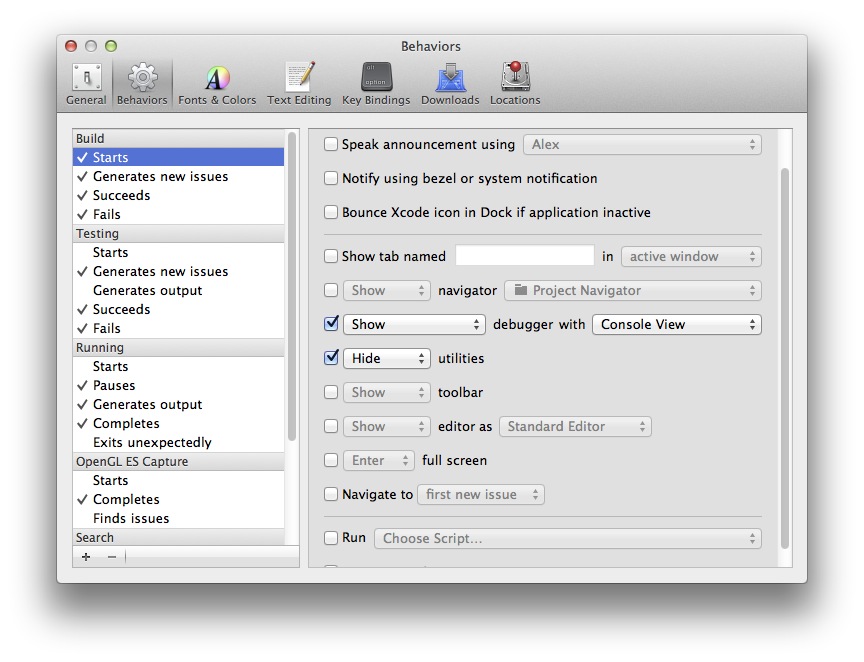Open the General preferences pane
This screenshot has height=662, width=864.
(x=86, y=84)
